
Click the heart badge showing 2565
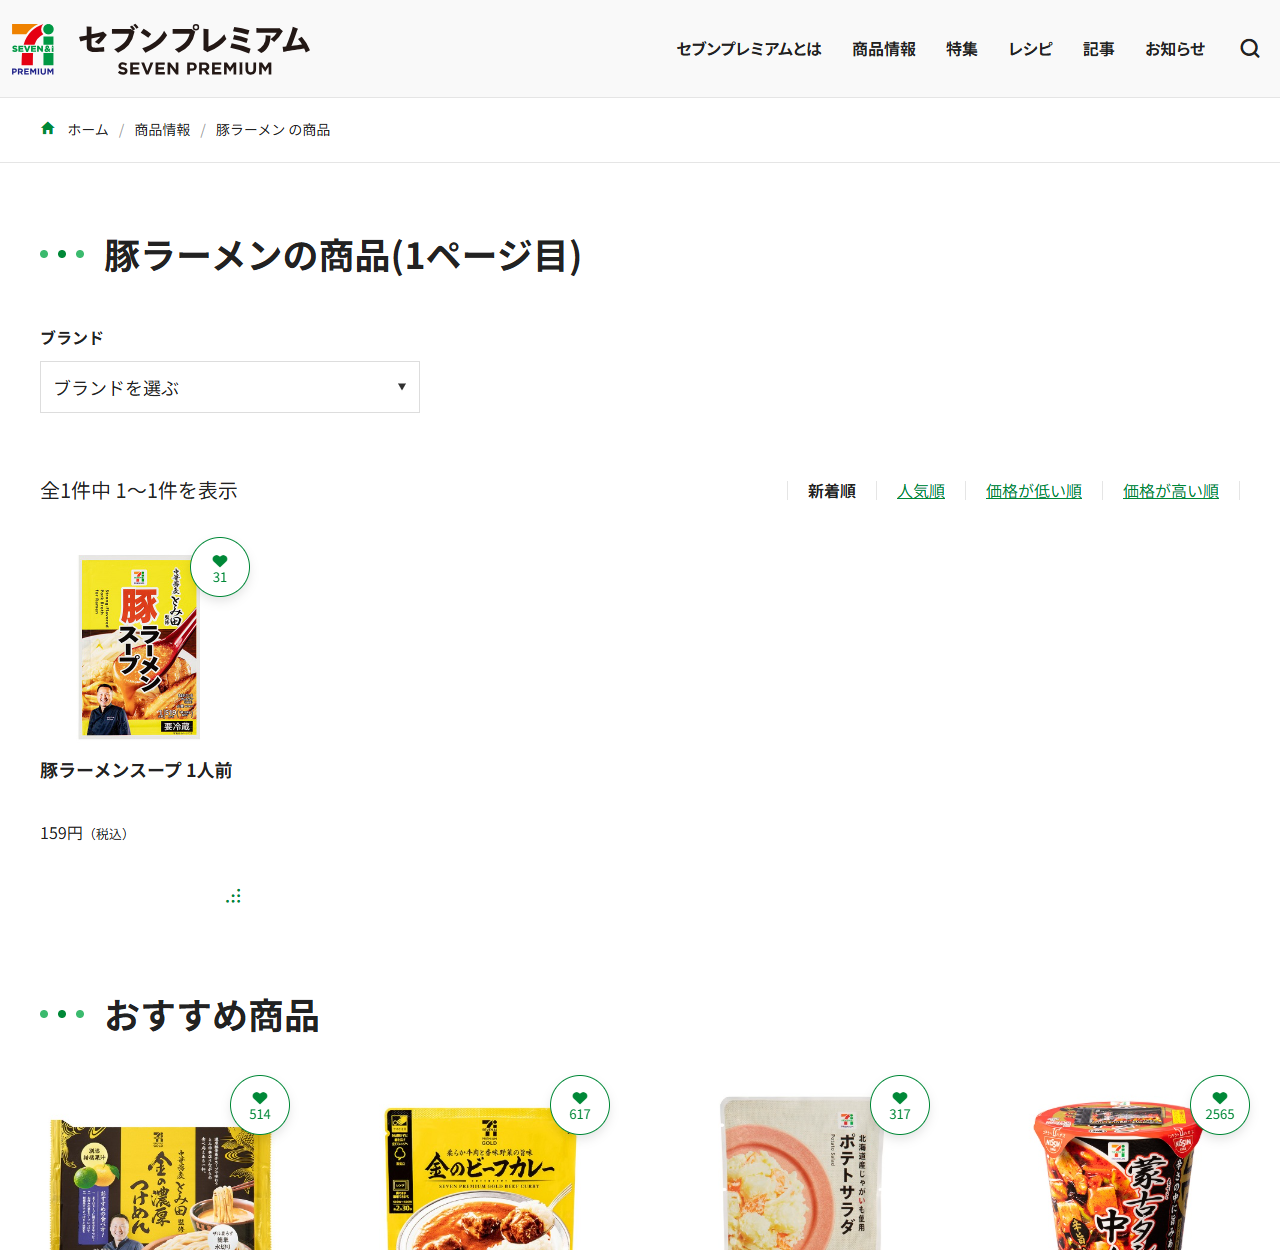click(x=1220, y=1105)
